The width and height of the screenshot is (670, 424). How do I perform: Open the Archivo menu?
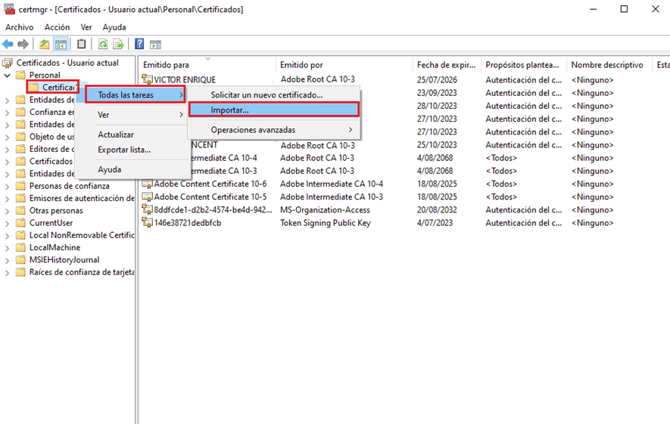tap(19, 27)
